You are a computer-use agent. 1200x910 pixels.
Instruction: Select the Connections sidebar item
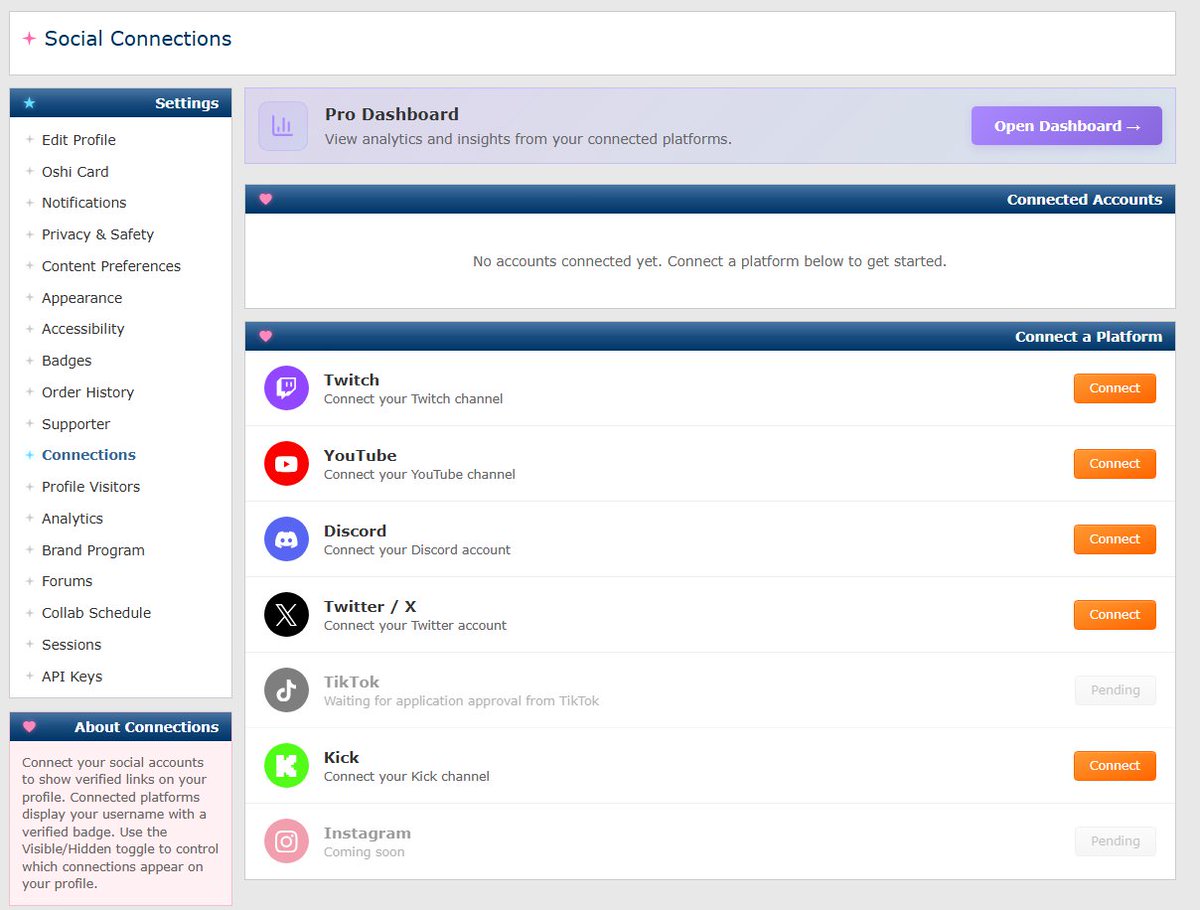[89, 455]
